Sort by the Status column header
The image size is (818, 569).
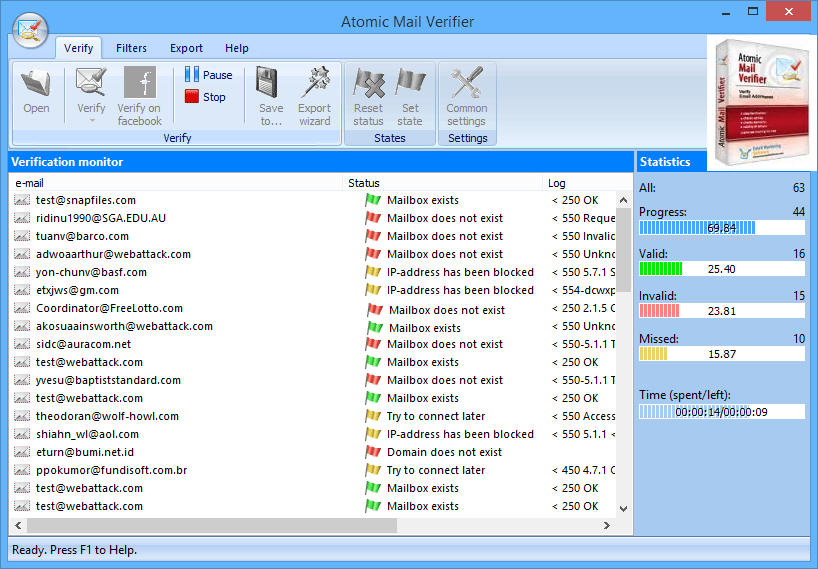[442, 183]
